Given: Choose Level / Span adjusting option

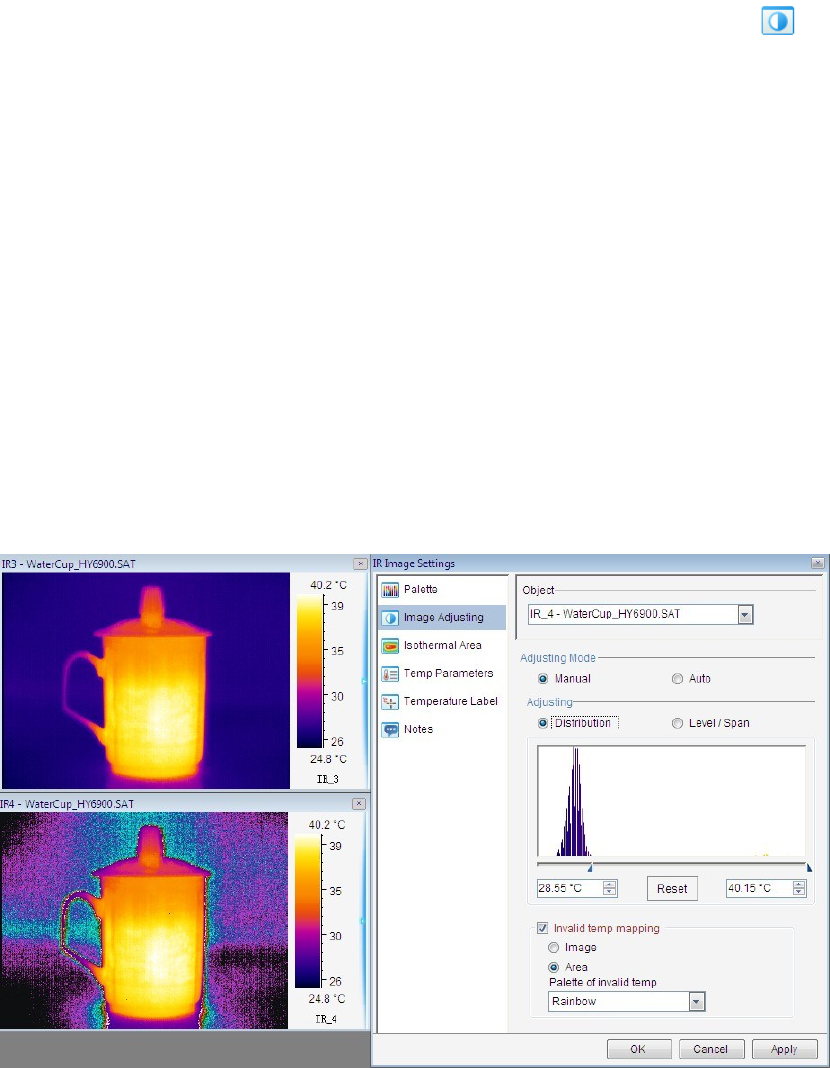Looking at the screenshot, I should (677, 723).
